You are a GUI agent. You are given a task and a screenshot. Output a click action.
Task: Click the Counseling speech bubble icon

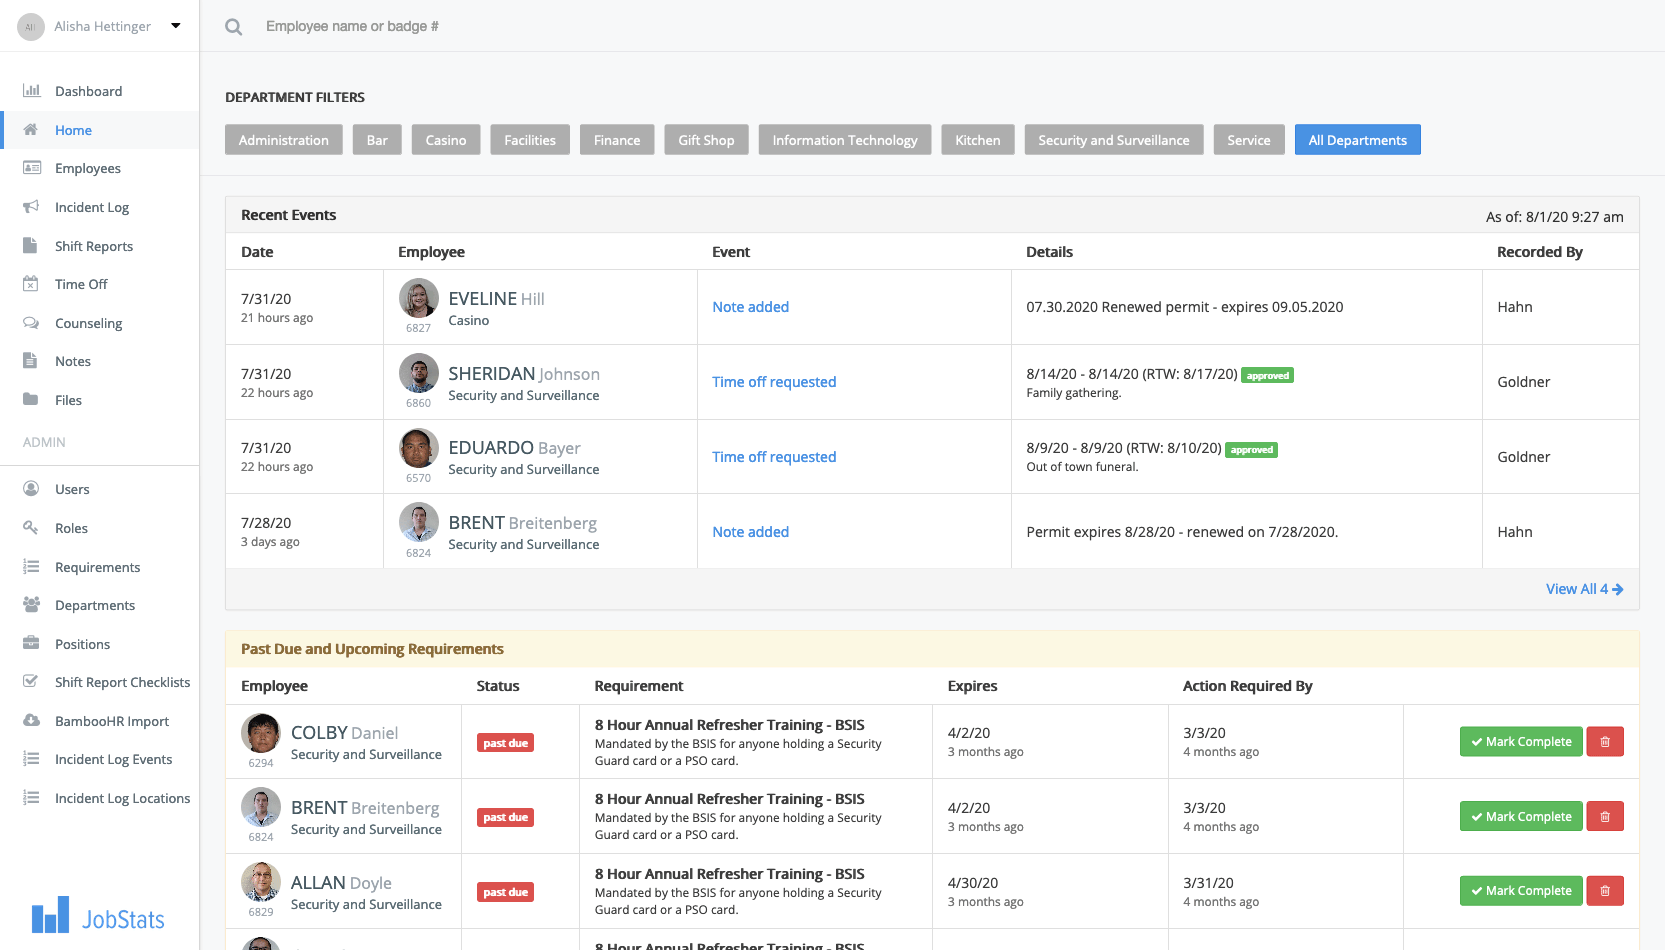coord(31,323)
